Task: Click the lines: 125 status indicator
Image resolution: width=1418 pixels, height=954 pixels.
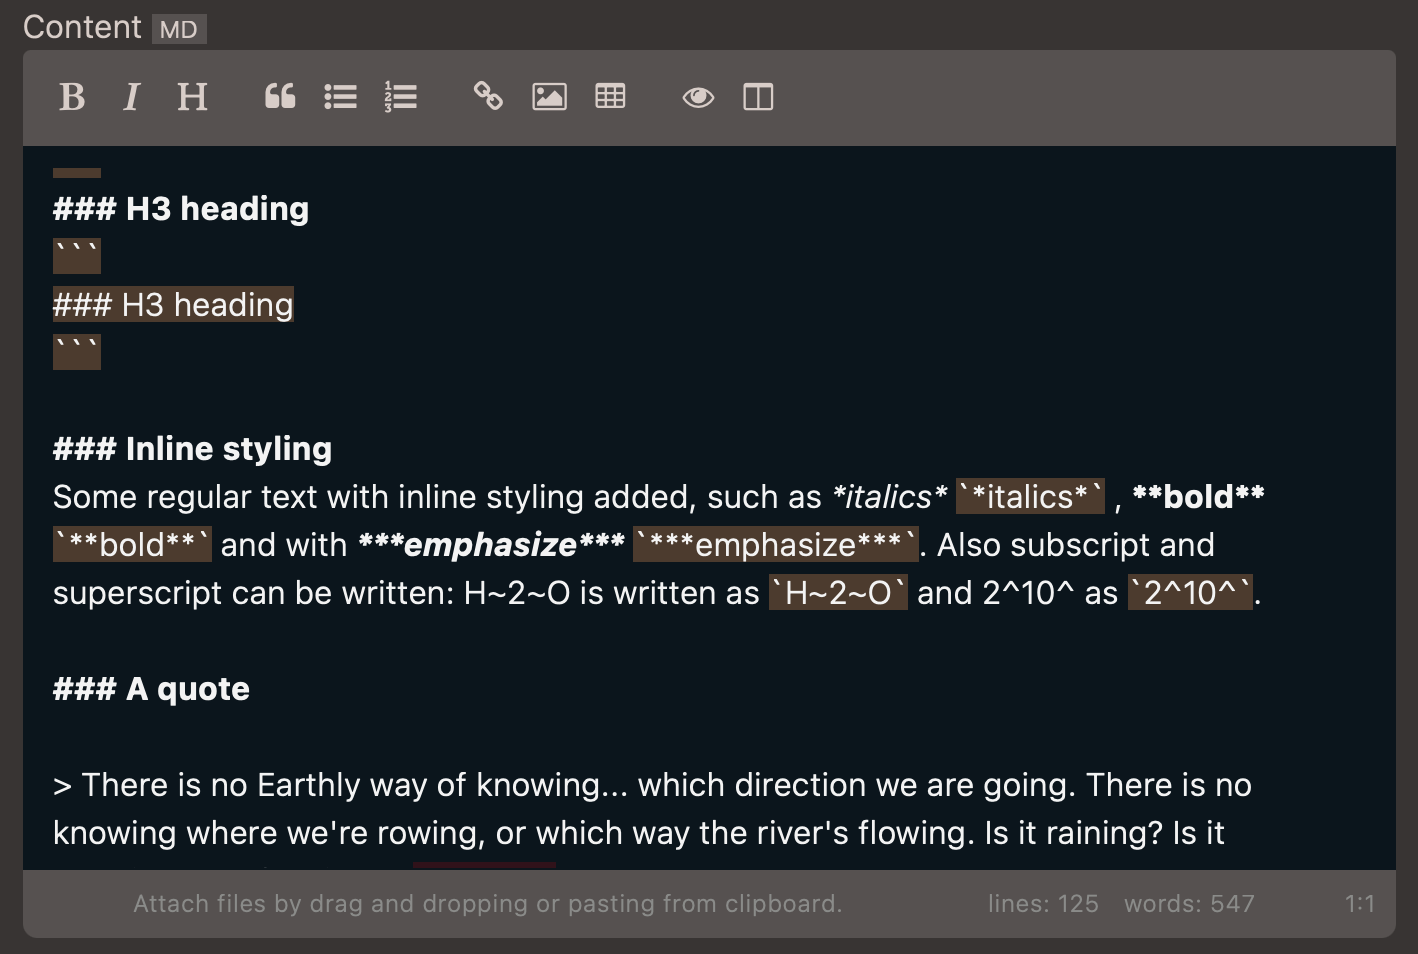Action: pos(1043,903)
